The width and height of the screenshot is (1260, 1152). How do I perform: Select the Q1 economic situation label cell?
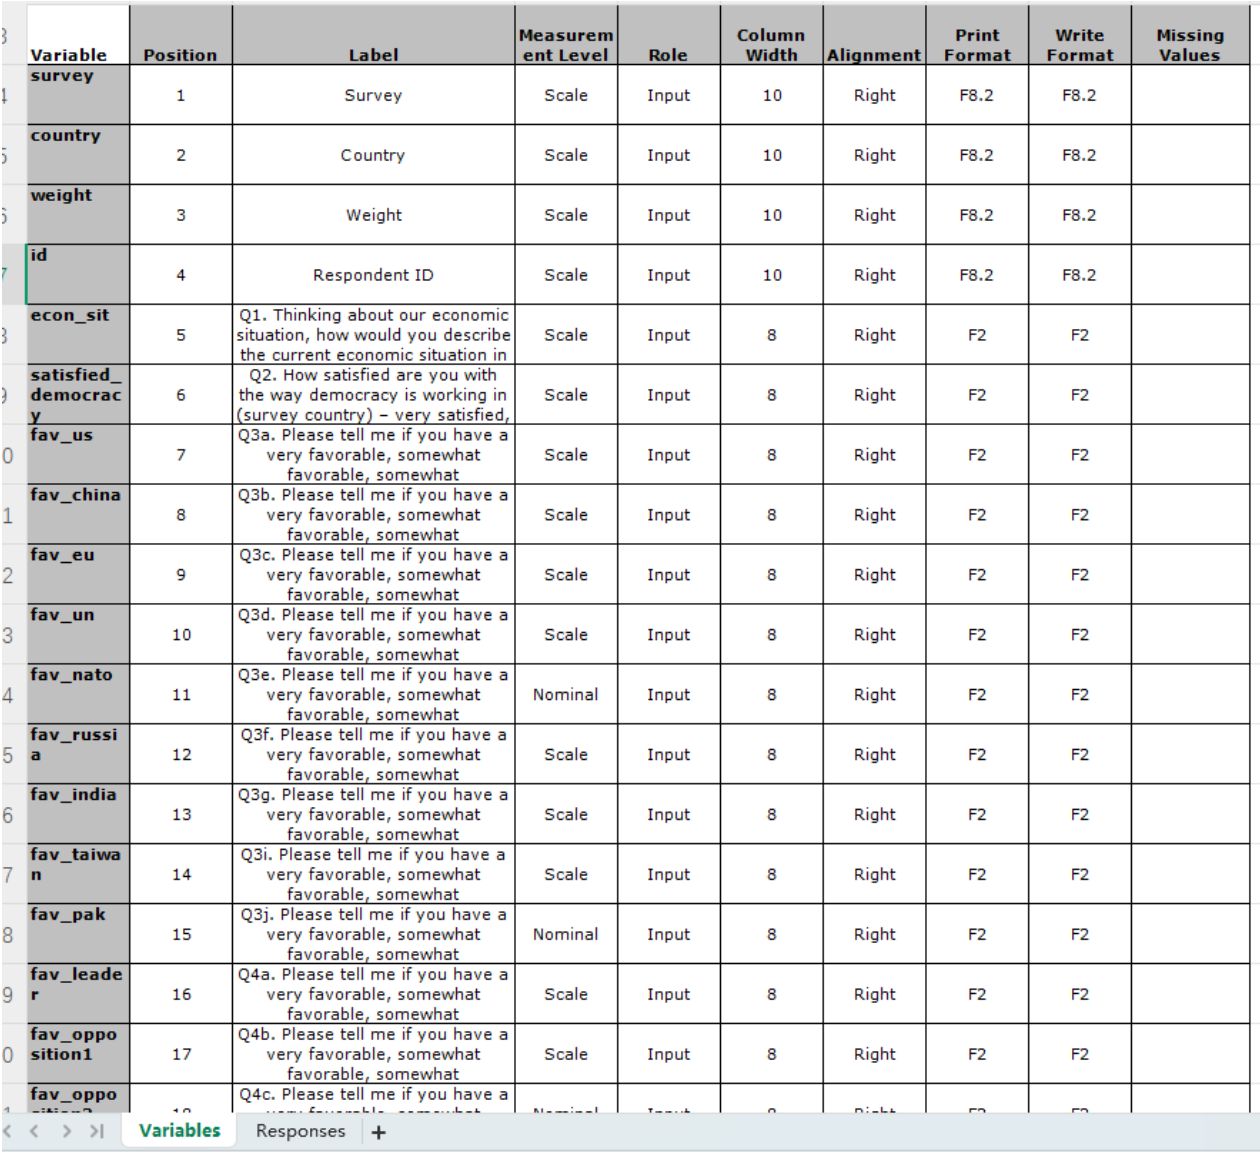pyautogui.click(x=374, y=335)
